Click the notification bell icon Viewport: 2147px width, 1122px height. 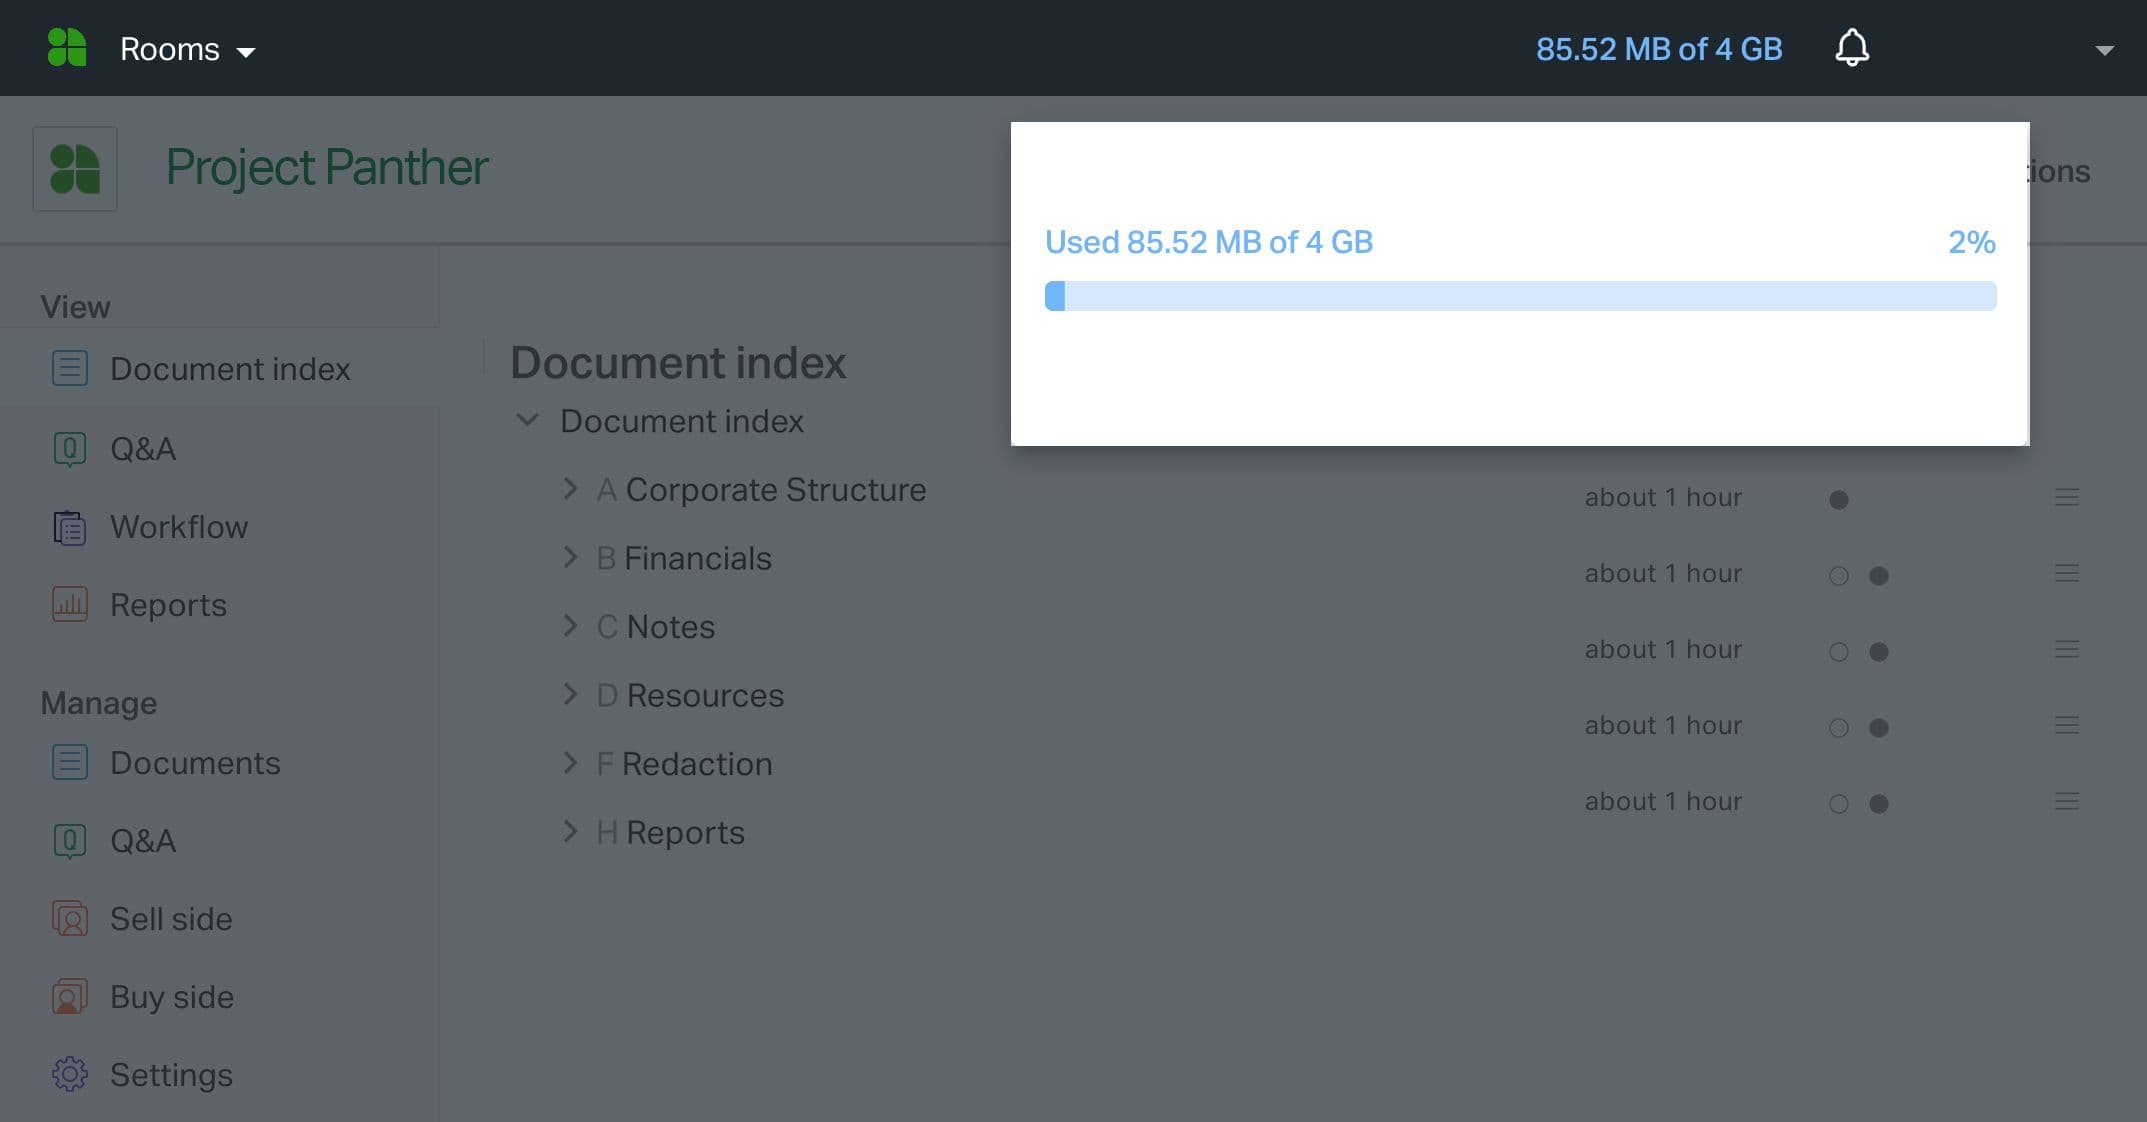(1852, 48)
